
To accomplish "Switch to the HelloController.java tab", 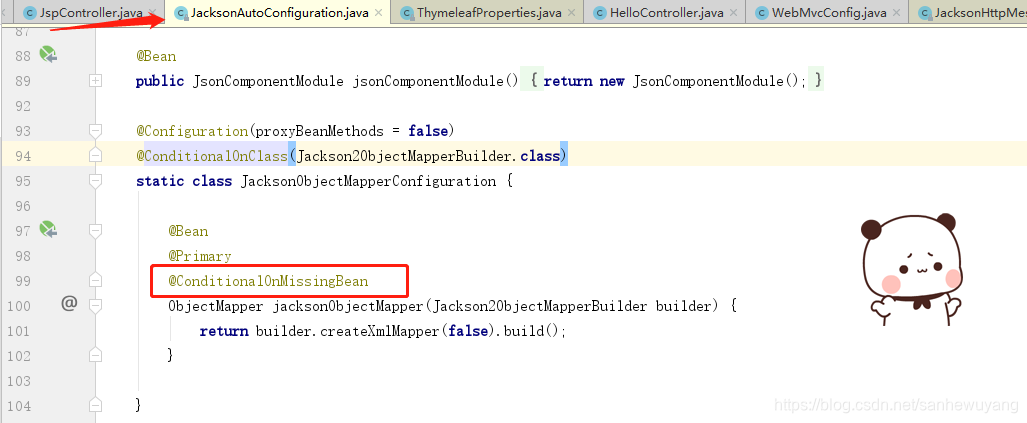I will pyautogui.click(x=667, y=12).
